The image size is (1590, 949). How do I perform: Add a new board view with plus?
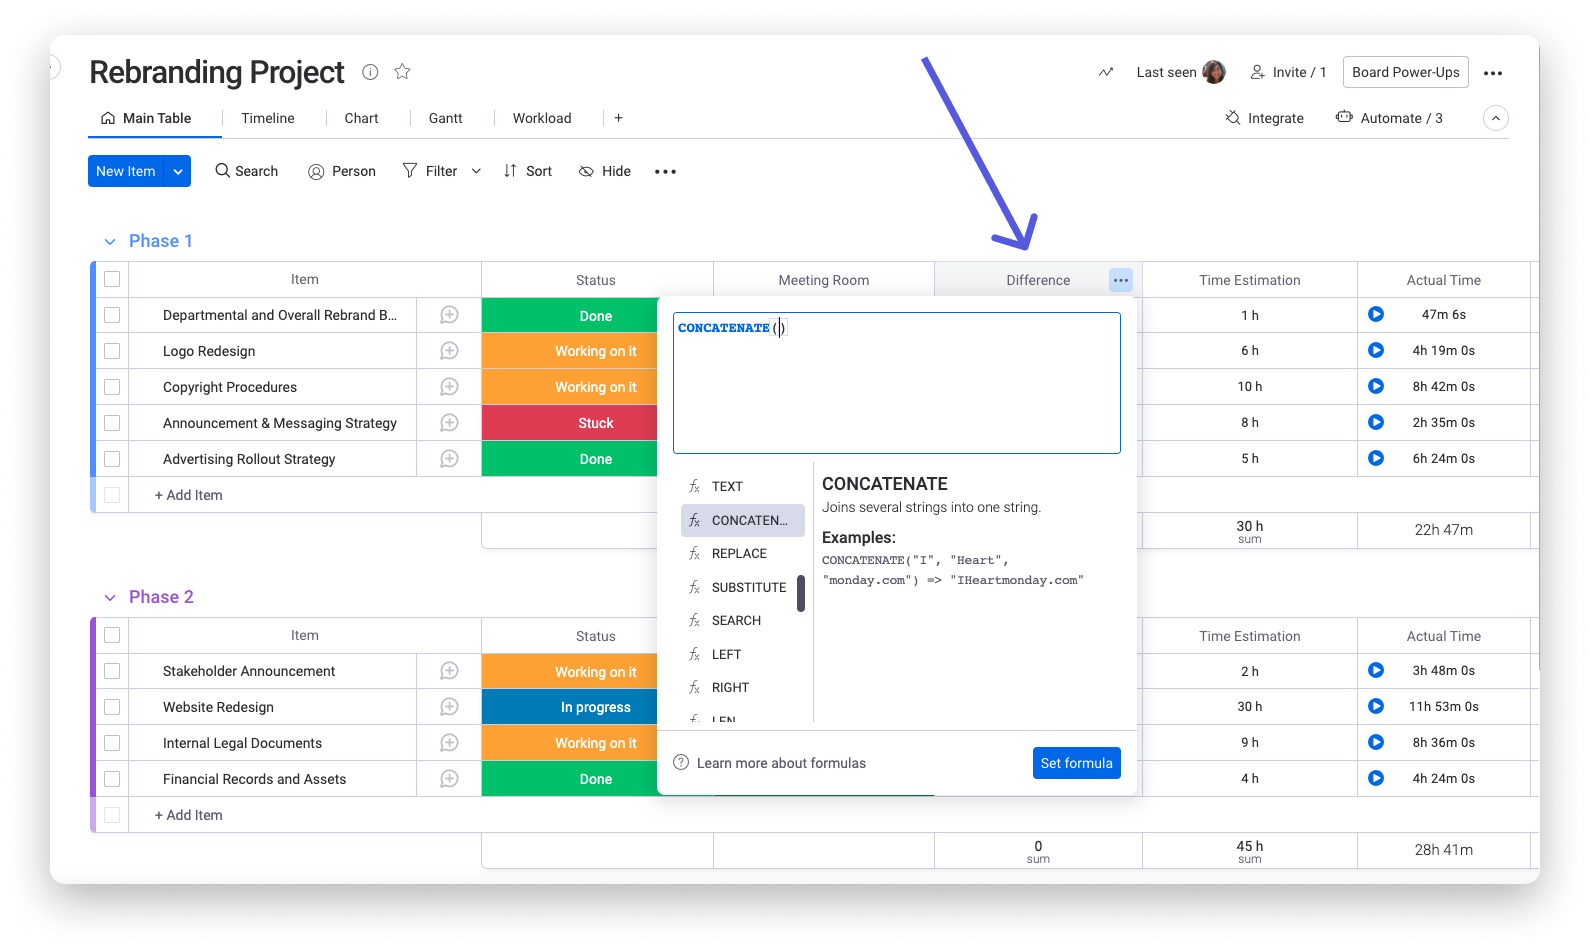click(x=619, y=118)
